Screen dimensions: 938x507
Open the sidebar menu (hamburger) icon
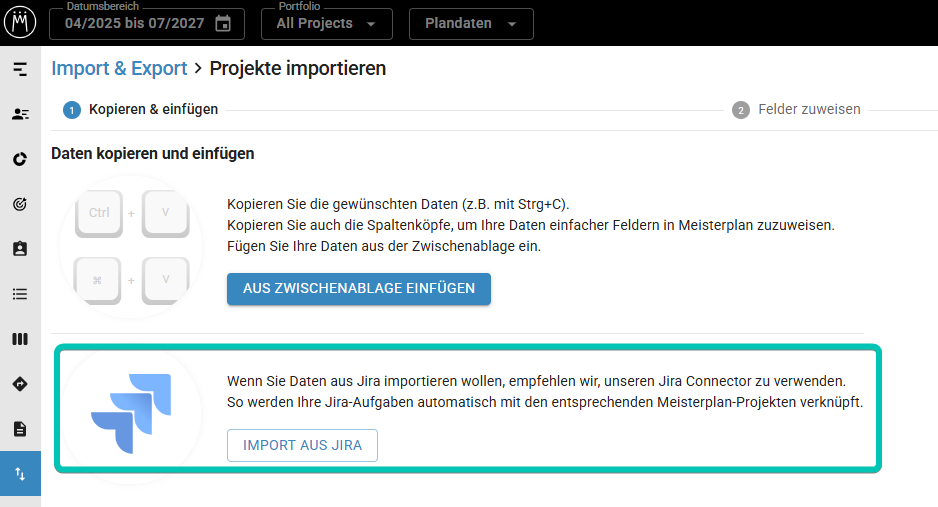pyautogui.click(x=20, y=69)
